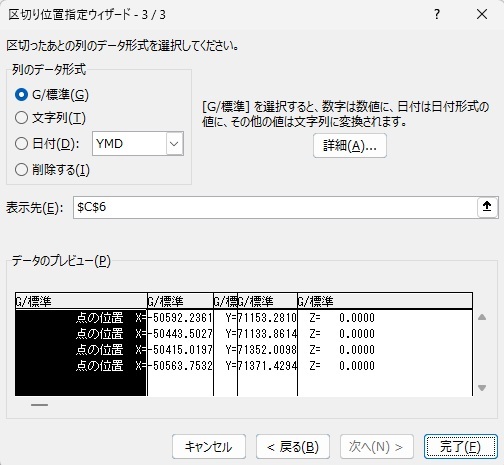Click the range collapse arrow icon

pos(487,207)
